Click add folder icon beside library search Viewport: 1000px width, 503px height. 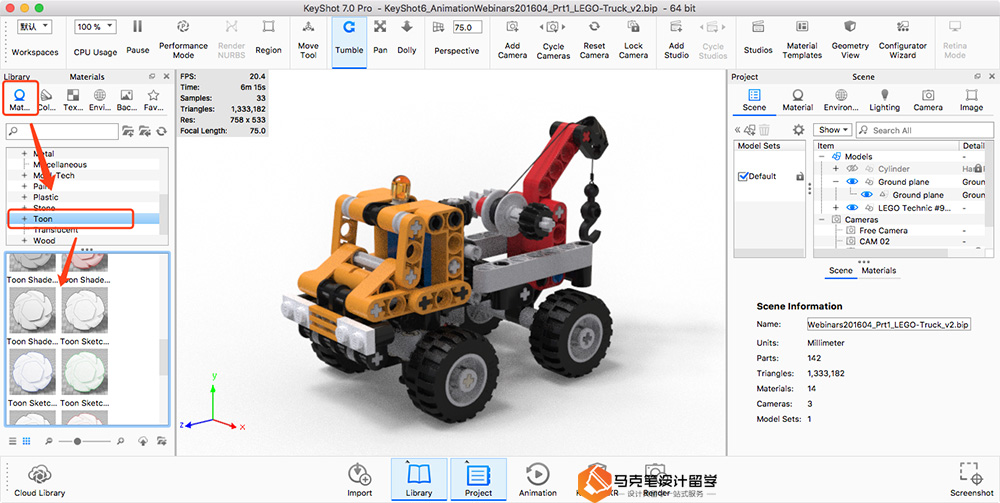pyautogui.click(x=128, y=131)
